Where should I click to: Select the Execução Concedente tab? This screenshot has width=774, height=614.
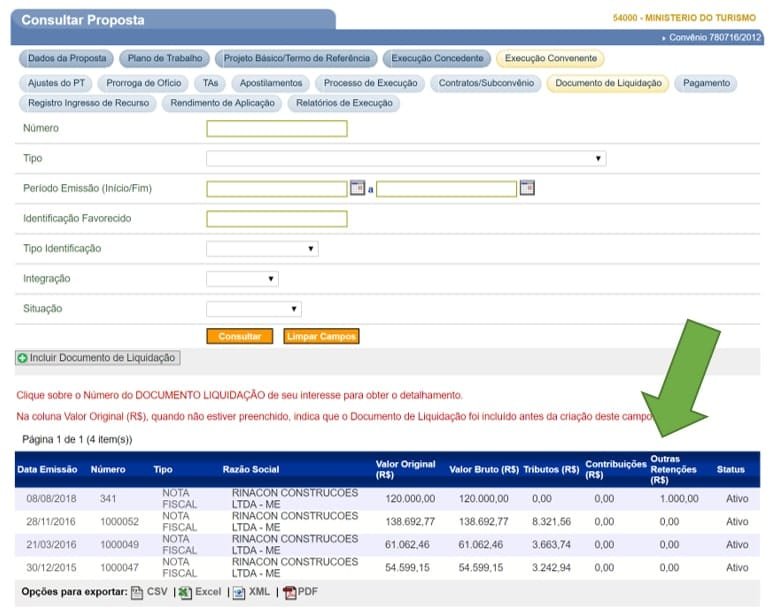tap(437, 58)
